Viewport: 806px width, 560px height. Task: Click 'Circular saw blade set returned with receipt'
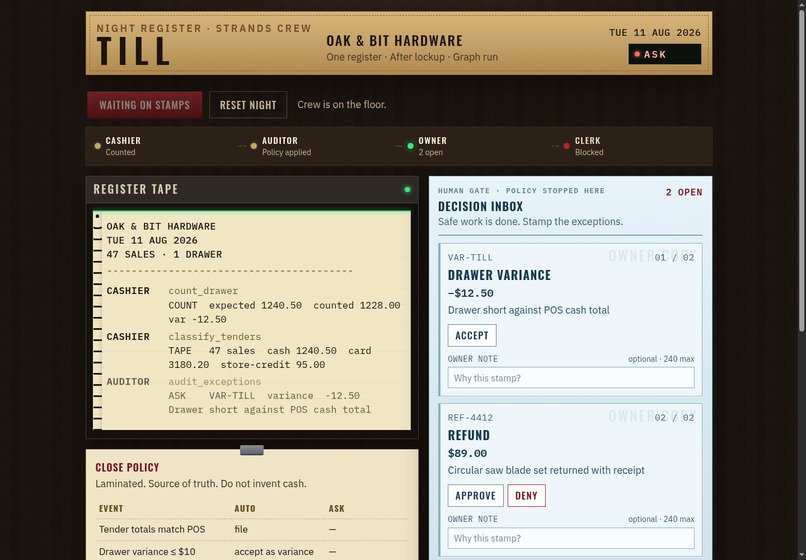point(546,470)
